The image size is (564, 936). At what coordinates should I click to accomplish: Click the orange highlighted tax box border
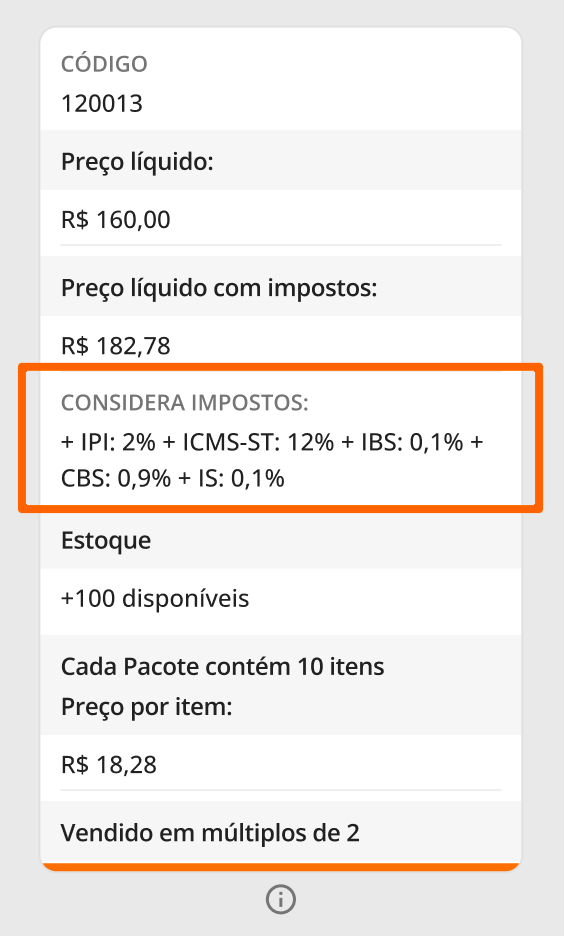(x=281, y=367)
